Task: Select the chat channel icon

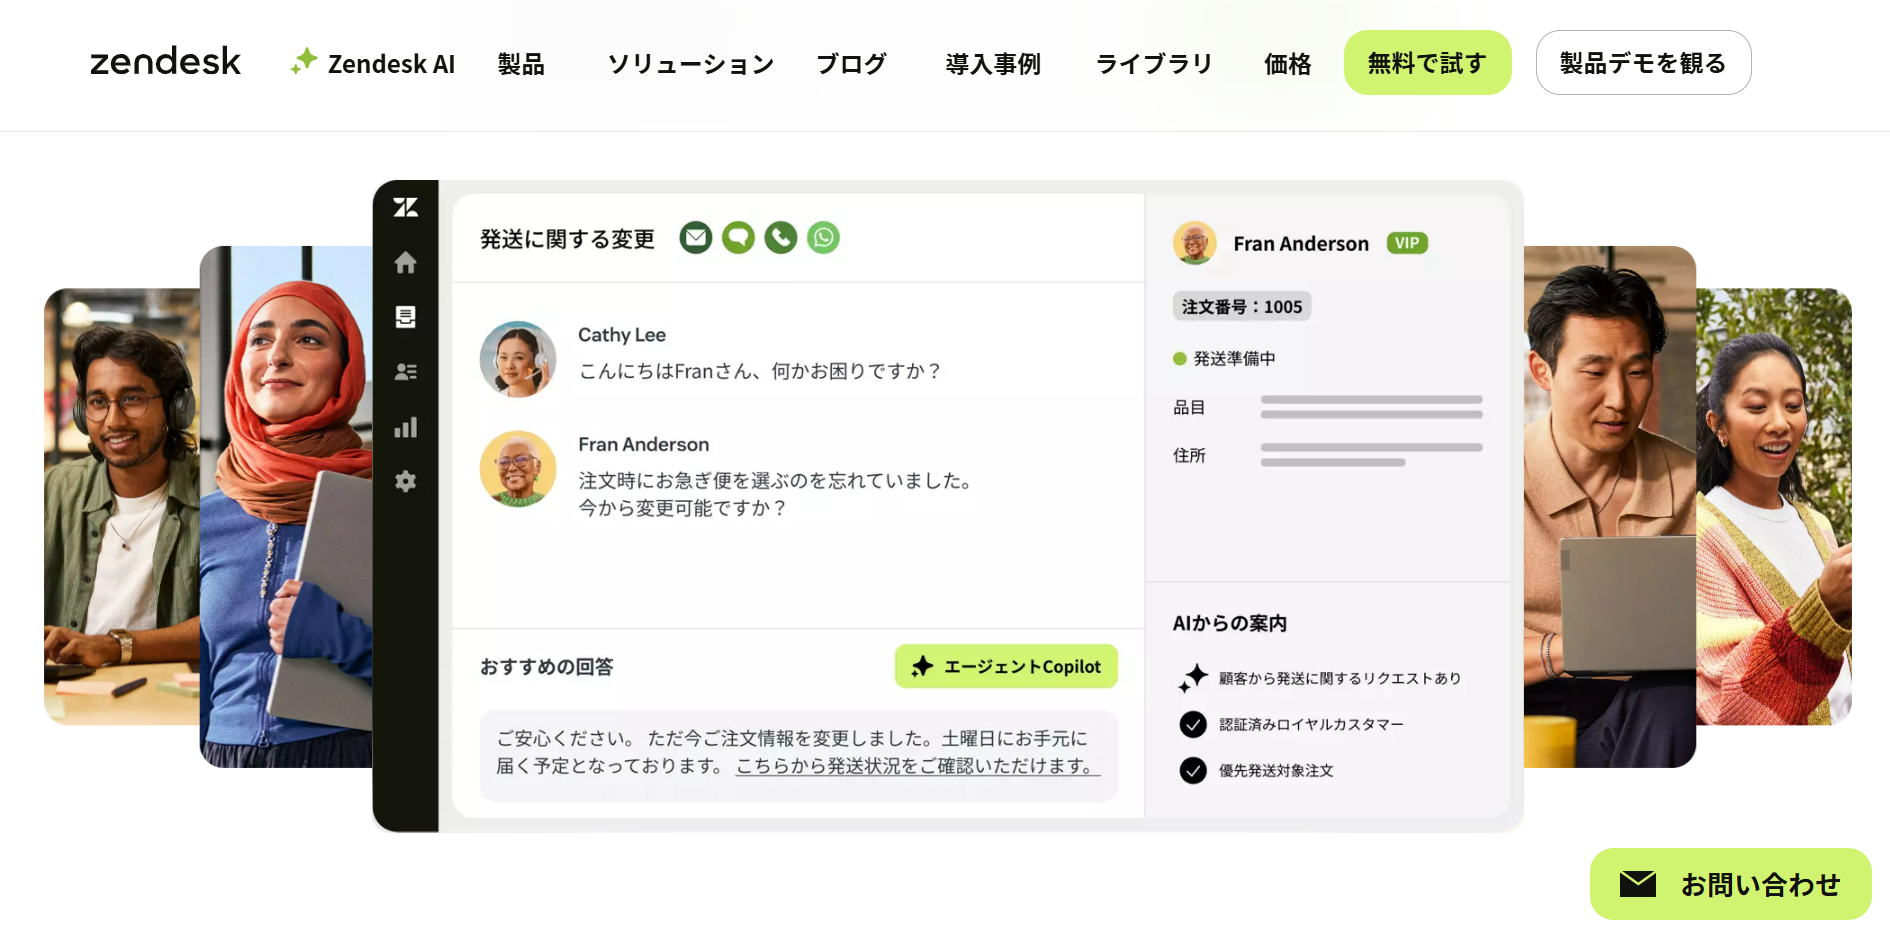Action: (x=738, y=238)
